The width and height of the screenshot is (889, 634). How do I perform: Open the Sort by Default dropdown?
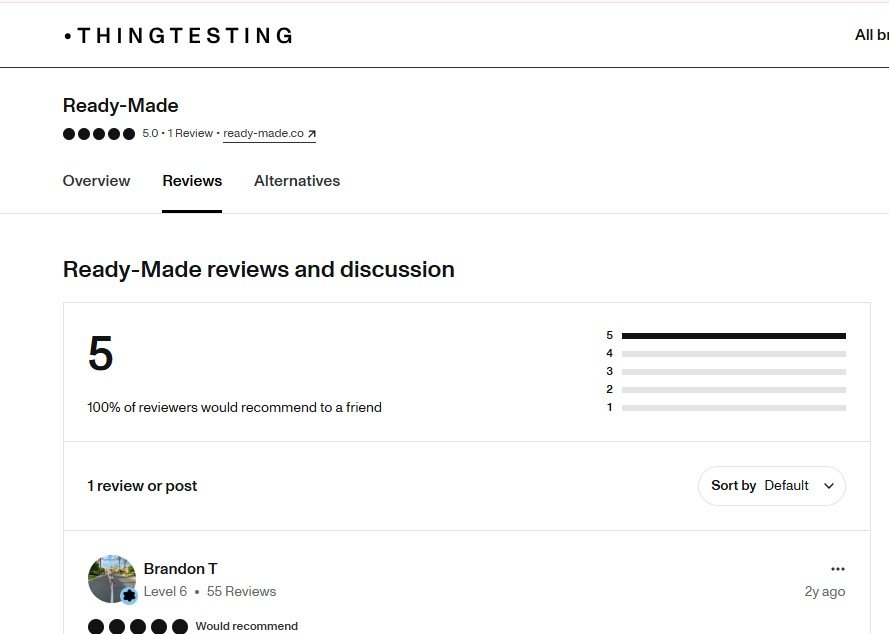tap(772, 486)
